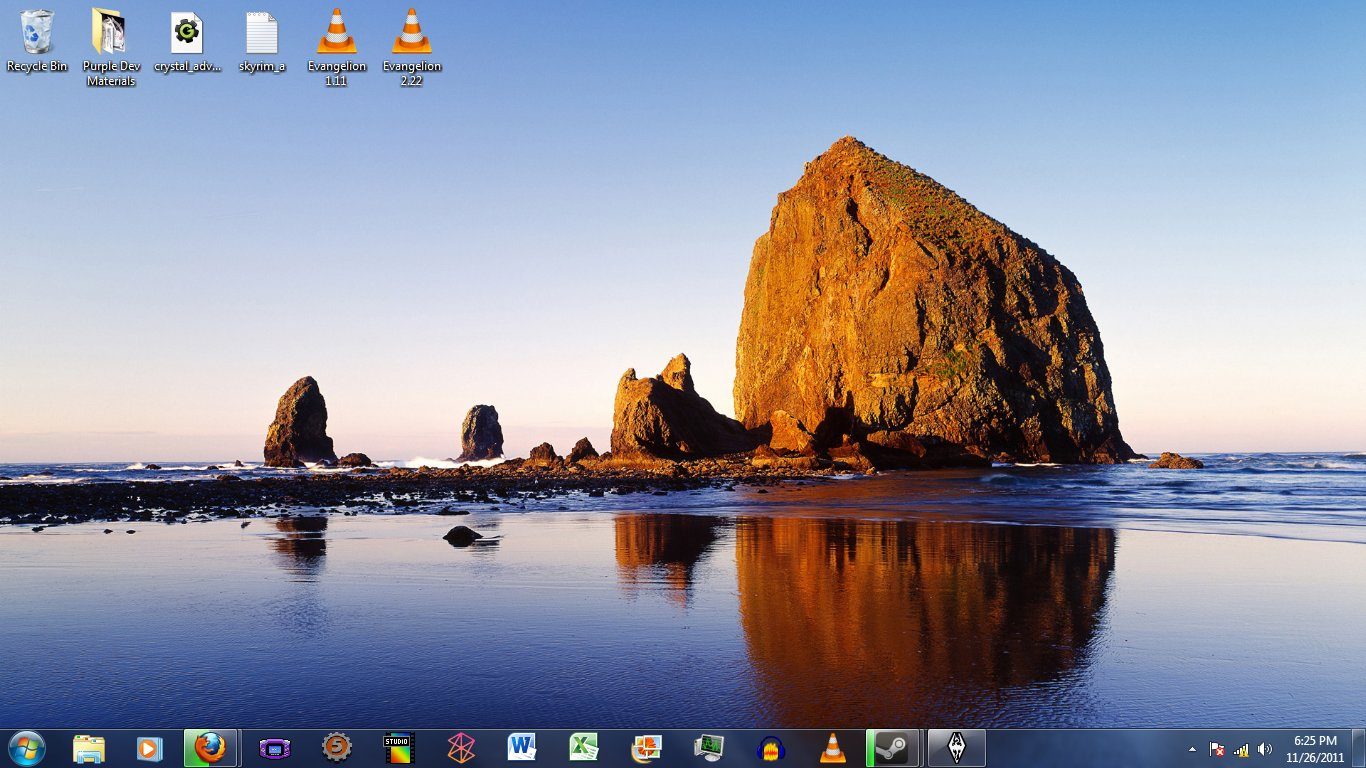Viewport: 1366px width, 768px height.
Task: Open the volume speaker control
Action: click(x=1265, y=749)
